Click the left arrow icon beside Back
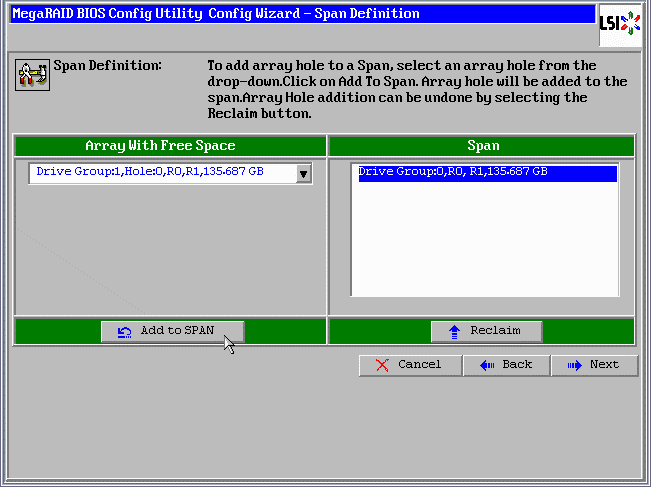The image size is (651, 487). coord(487,365)
